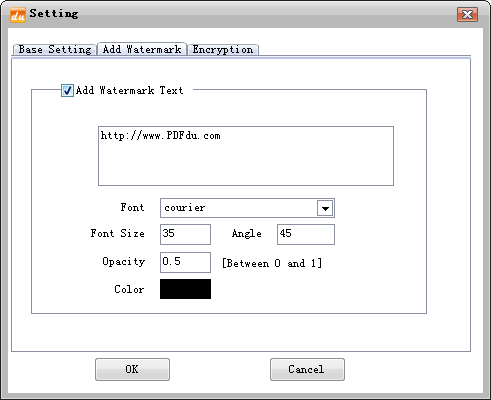Confirm settings with the OK button
This screenshot has width=491, height=400.
coord(132,369)
